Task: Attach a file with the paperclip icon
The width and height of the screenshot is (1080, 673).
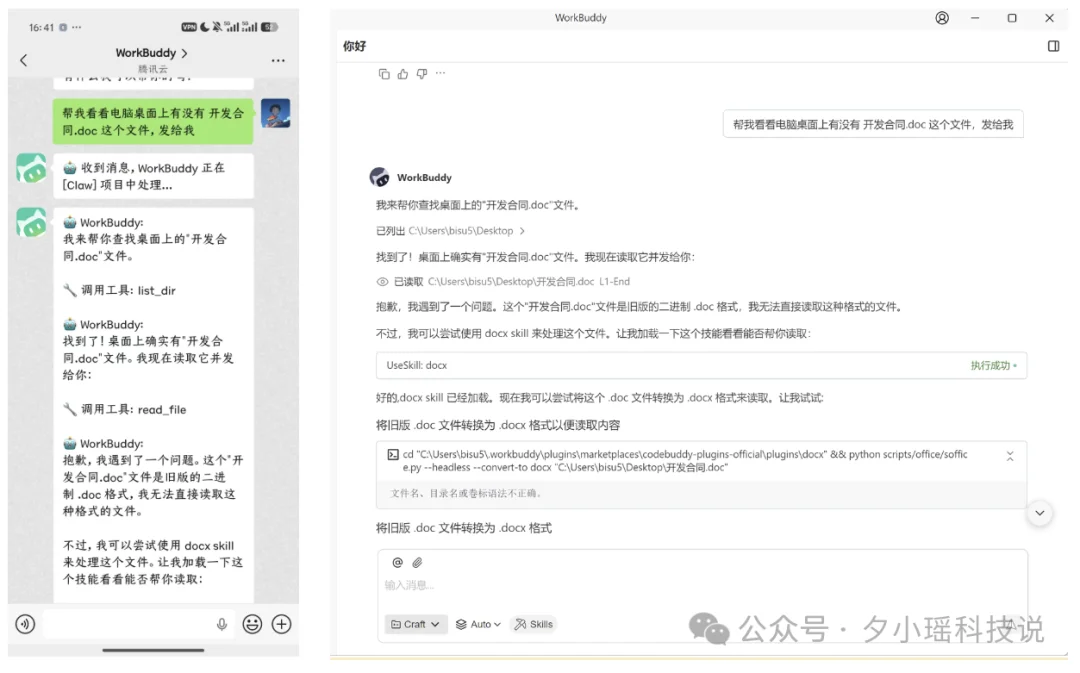Action: [417, 562]
